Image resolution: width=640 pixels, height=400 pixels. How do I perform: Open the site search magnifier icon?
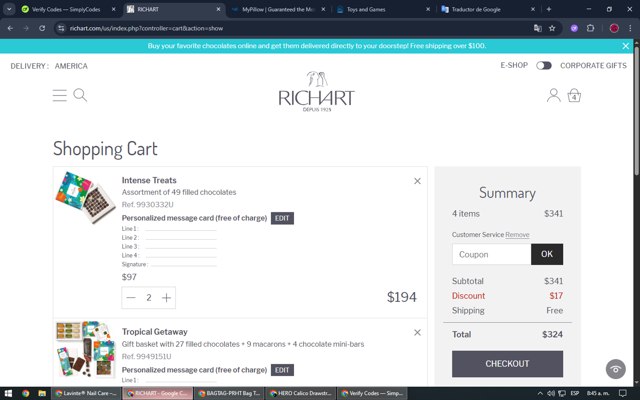80,95
